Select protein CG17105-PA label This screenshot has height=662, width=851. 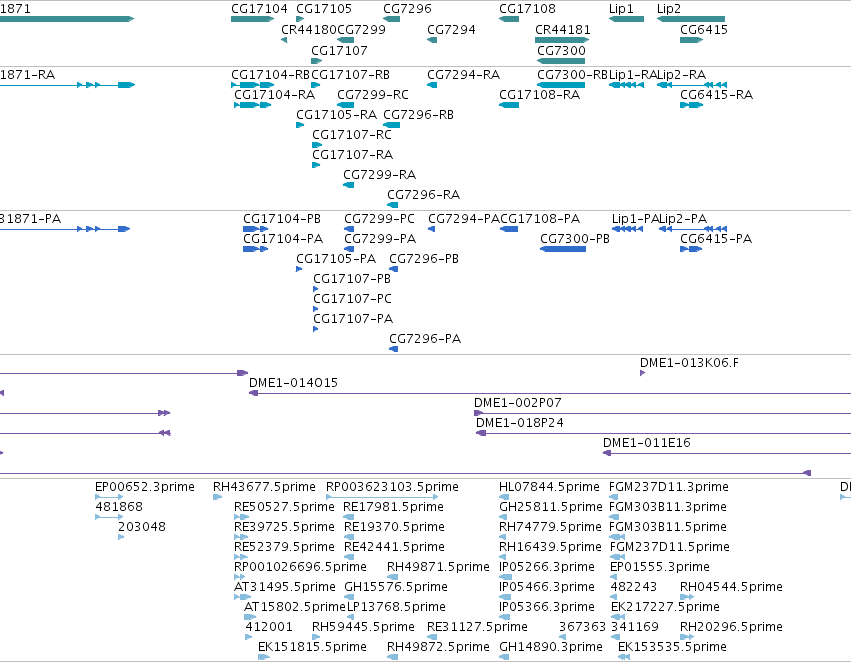click(x=336, y=259)
